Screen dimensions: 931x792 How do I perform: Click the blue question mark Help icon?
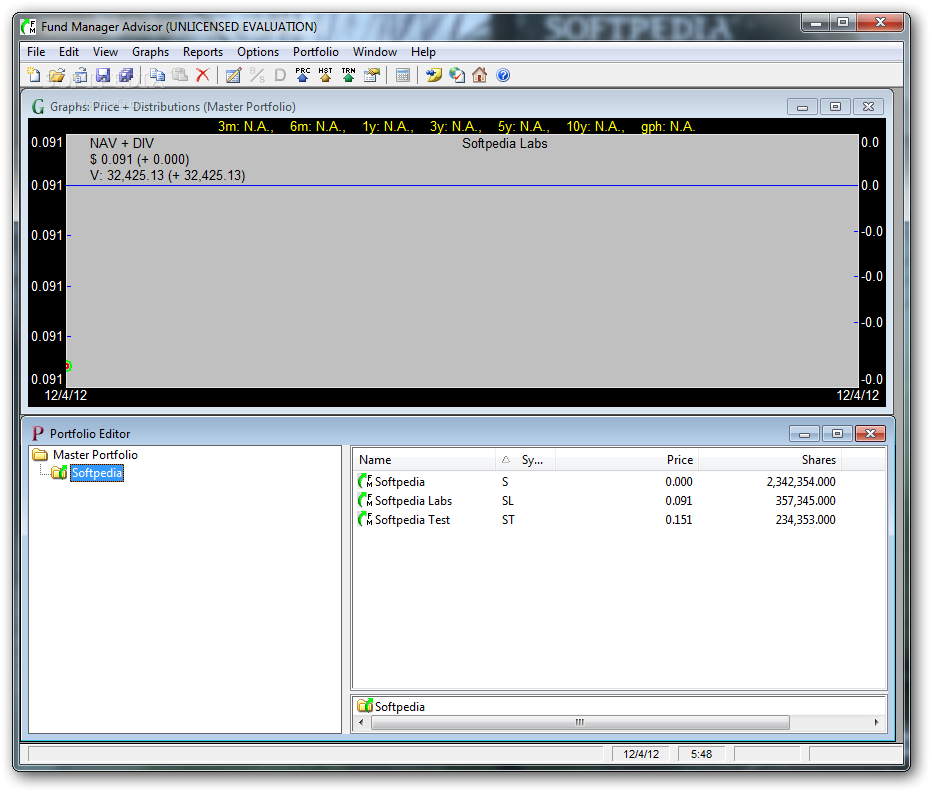pyautogui.click(x=503, y=75)
